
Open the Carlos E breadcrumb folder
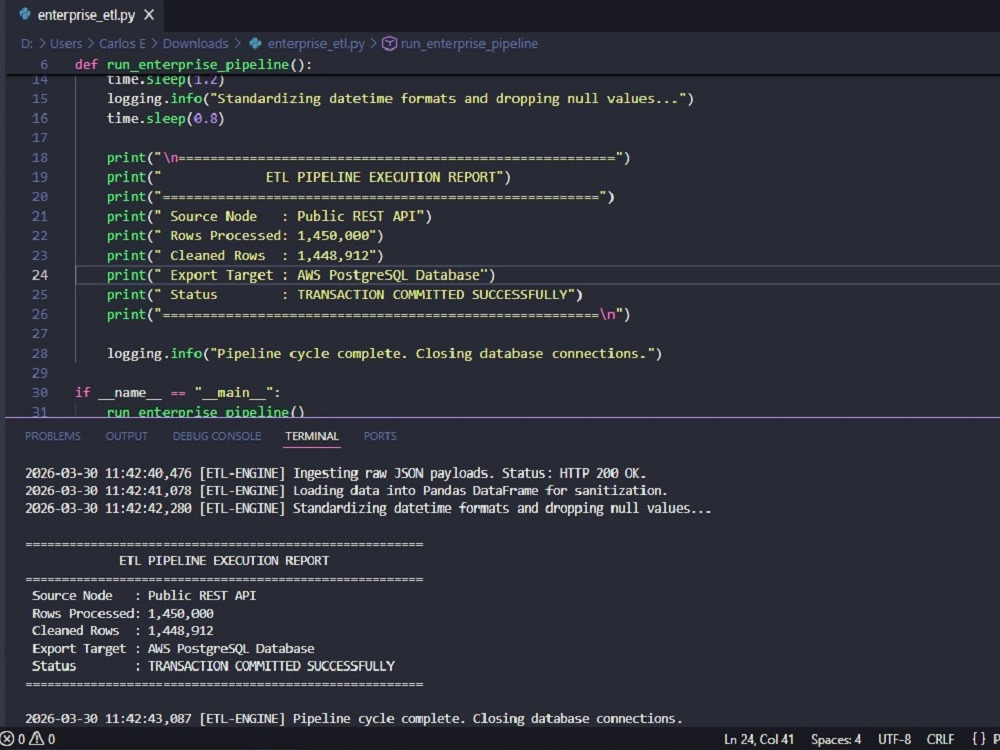[122, 43]
